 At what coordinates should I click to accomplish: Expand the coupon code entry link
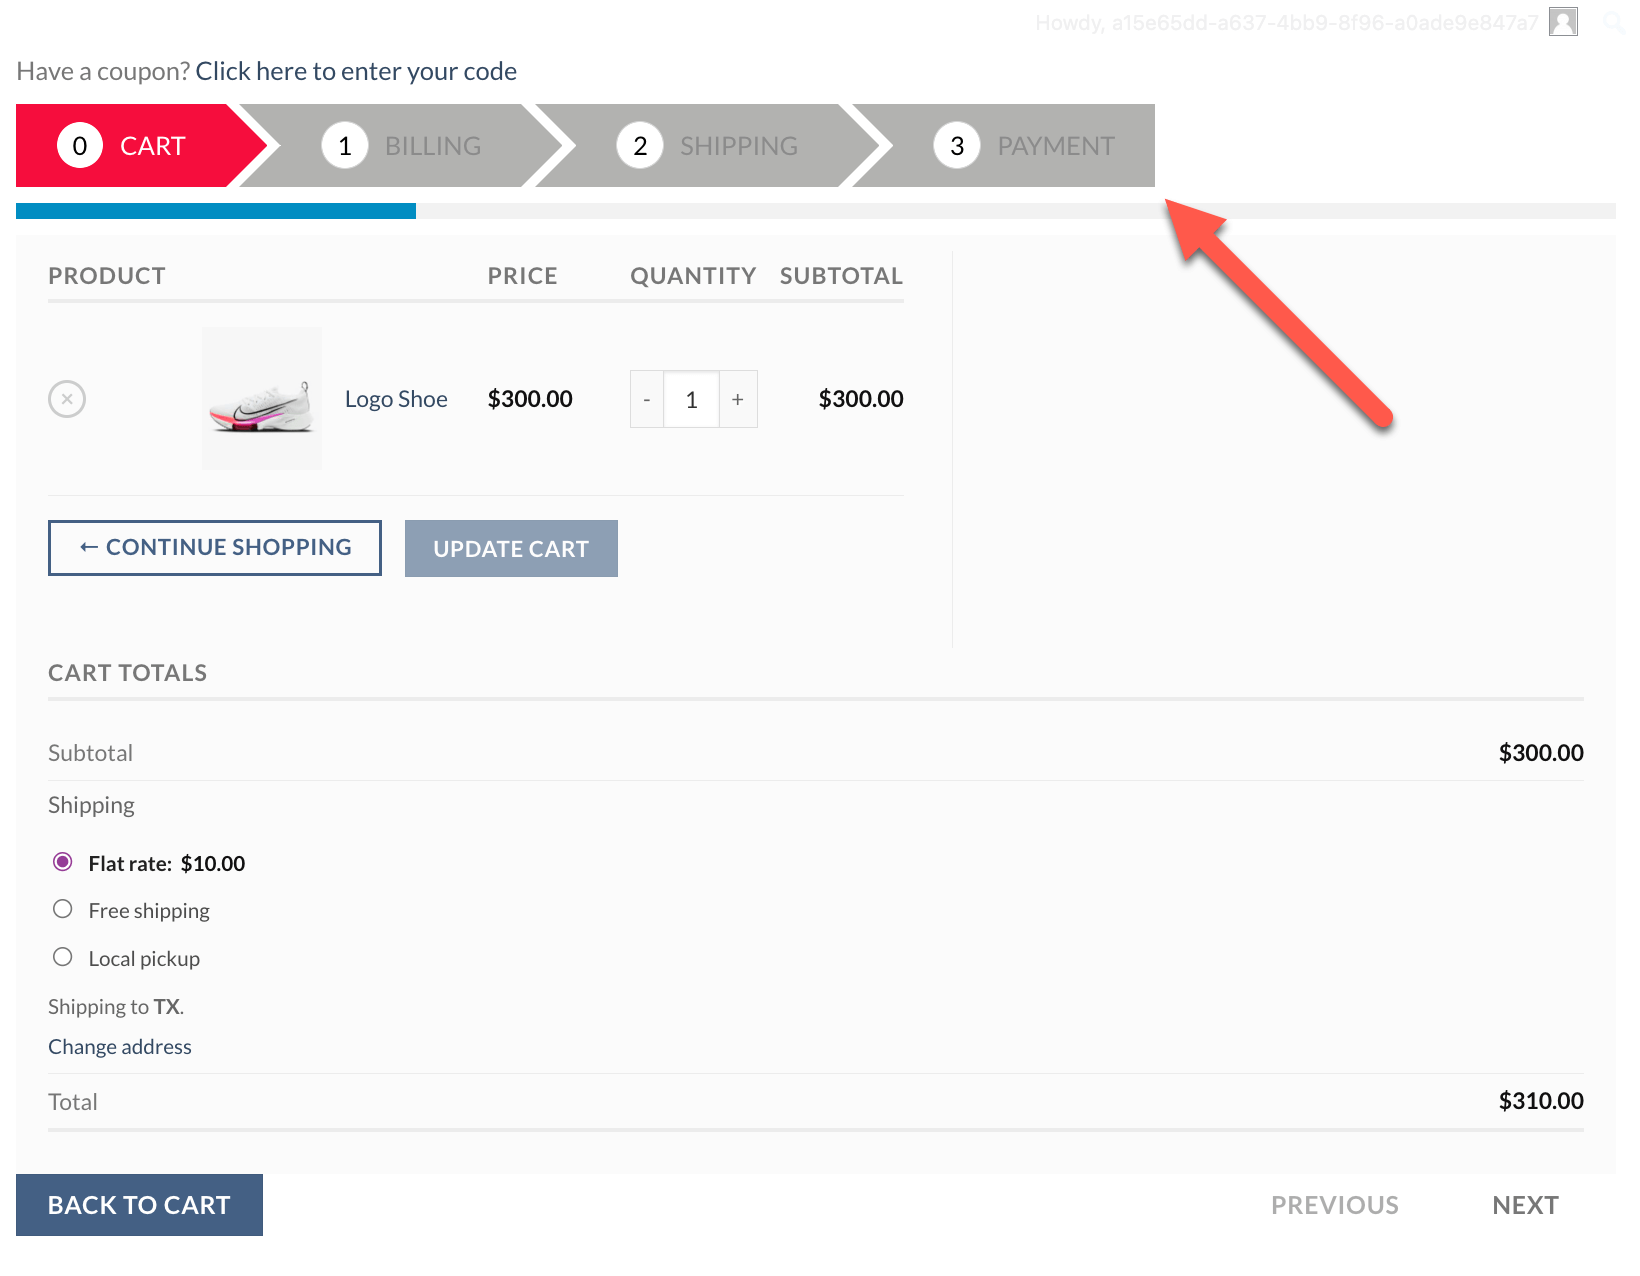point(356,71)
